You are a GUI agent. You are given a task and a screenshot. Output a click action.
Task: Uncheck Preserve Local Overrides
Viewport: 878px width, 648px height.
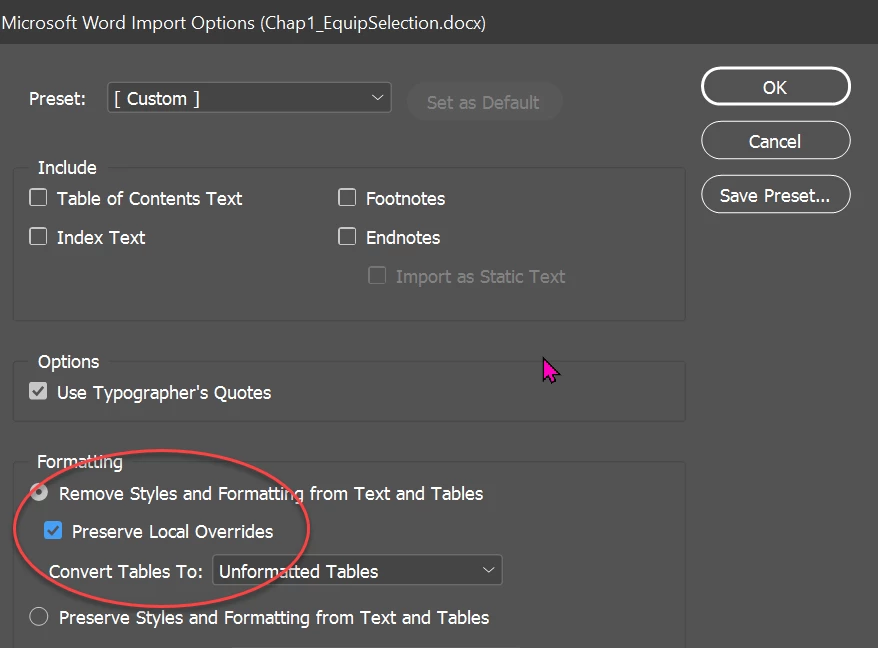[53, 530]
